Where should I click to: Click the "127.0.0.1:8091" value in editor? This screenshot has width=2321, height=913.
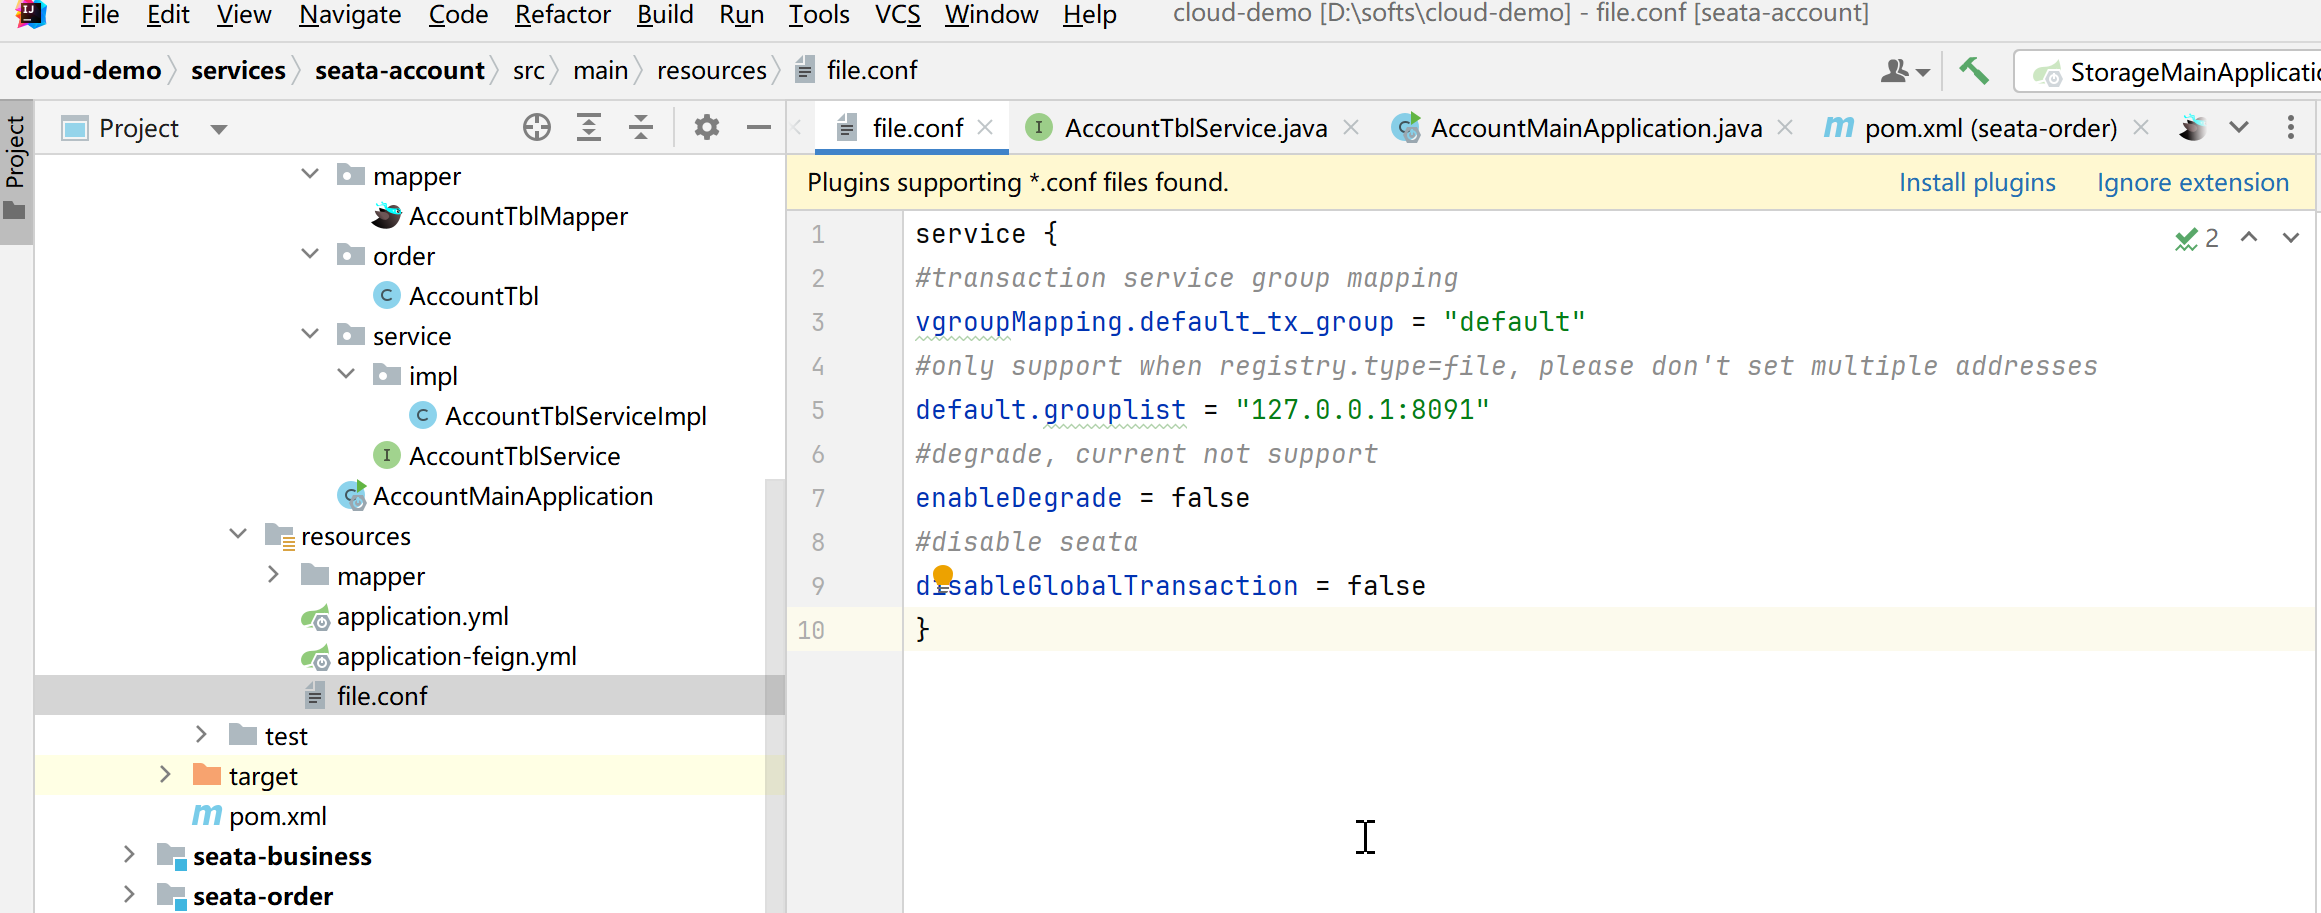pyautogui.click(x=1362, y=410)
